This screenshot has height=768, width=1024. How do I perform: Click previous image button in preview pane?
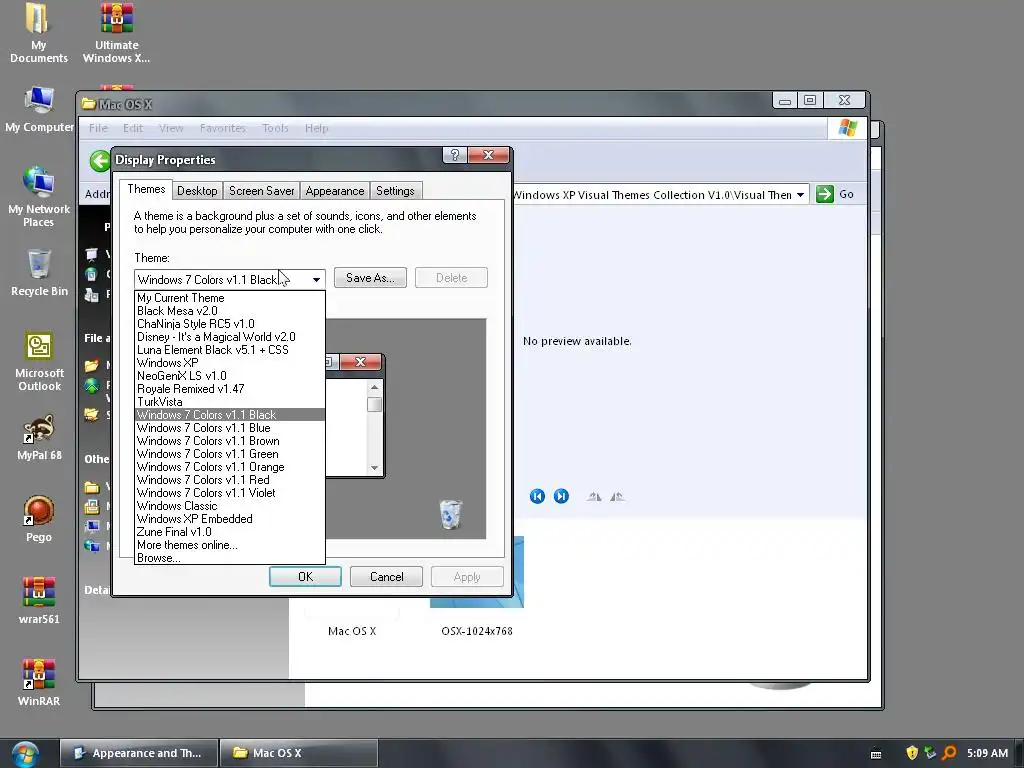pyautogui.click(x=537, y=496)
